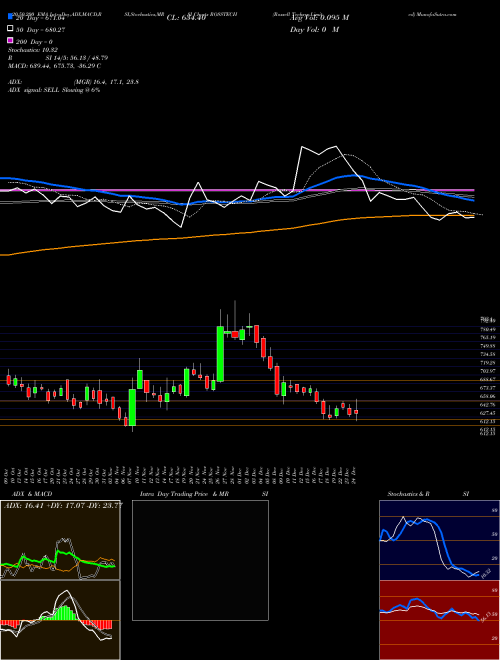Viewport: 500px width, 660px height.
Task: Click the blue Stochastics mini chart
Action: point(439,540)
